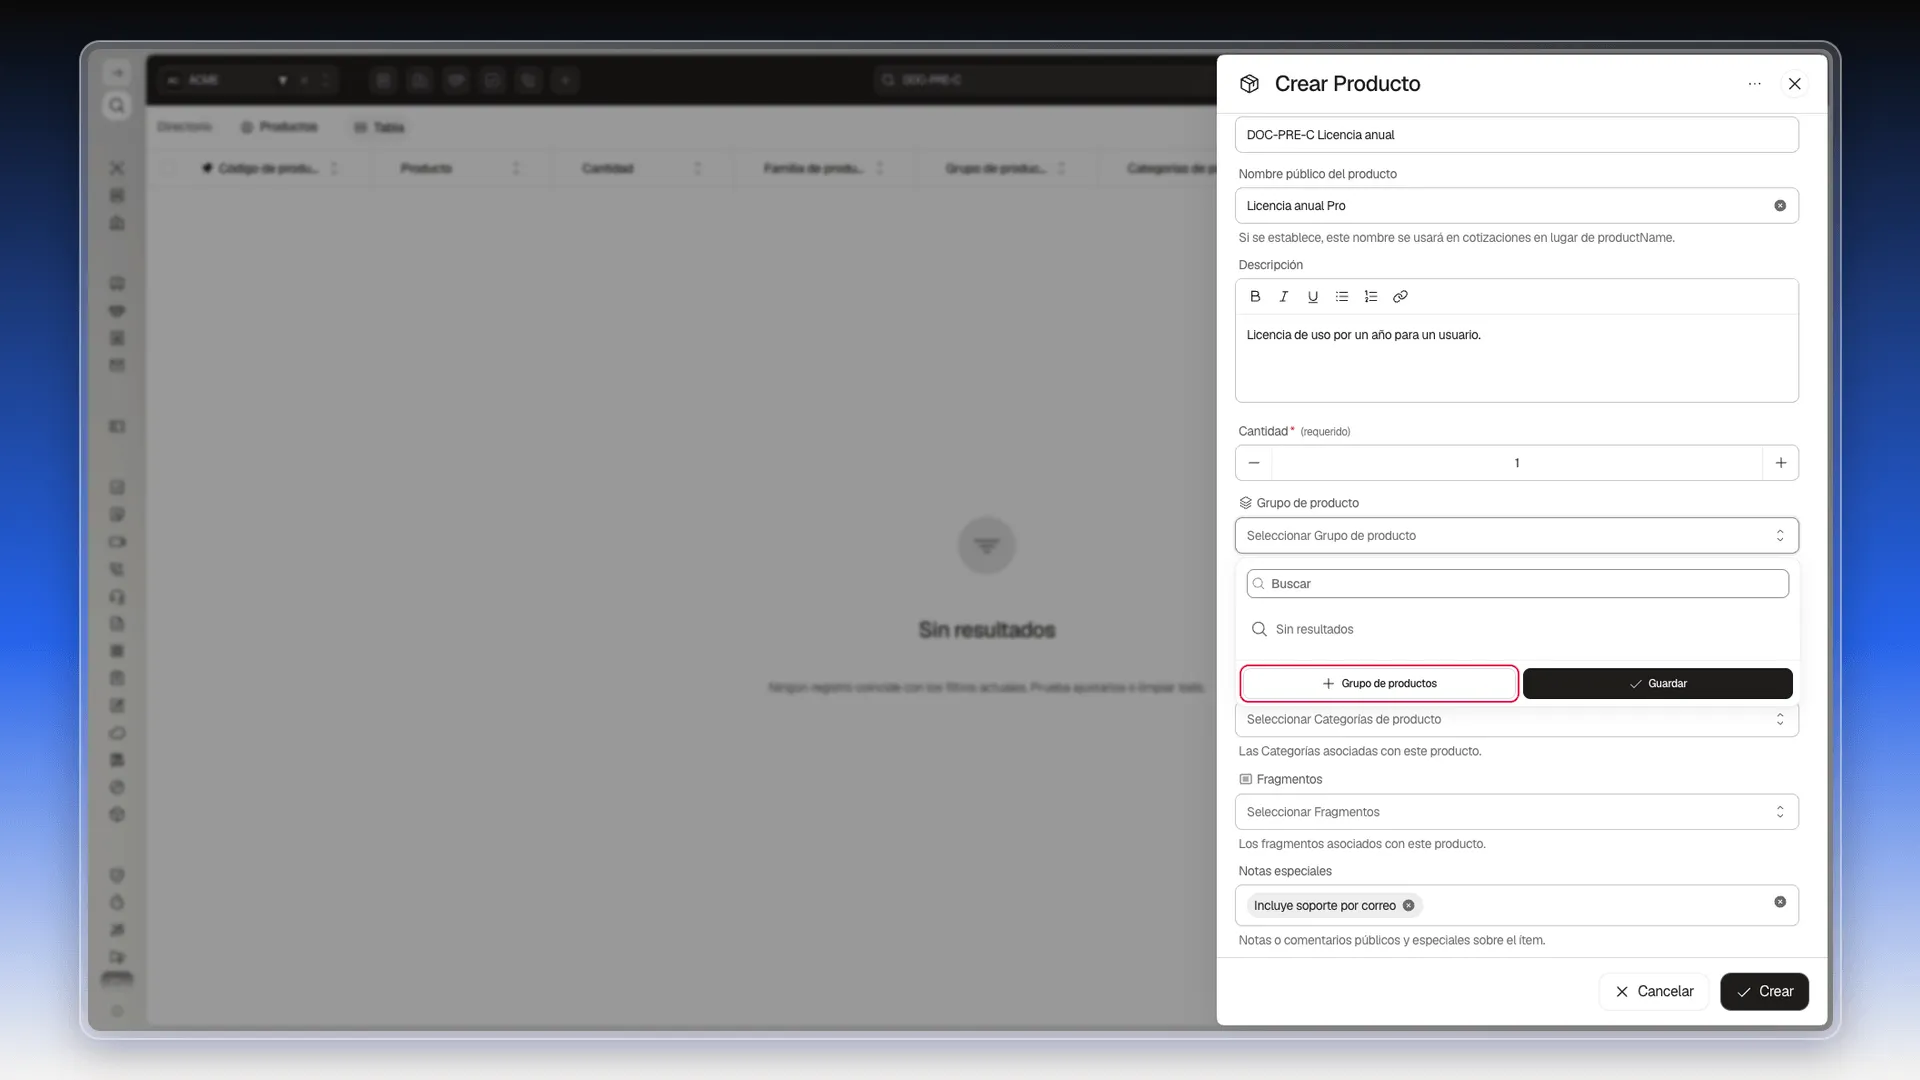Remove the 'Incluye soporte por correo' tag
The height and width of the screenshot is (1080, 1920).
1408,906
